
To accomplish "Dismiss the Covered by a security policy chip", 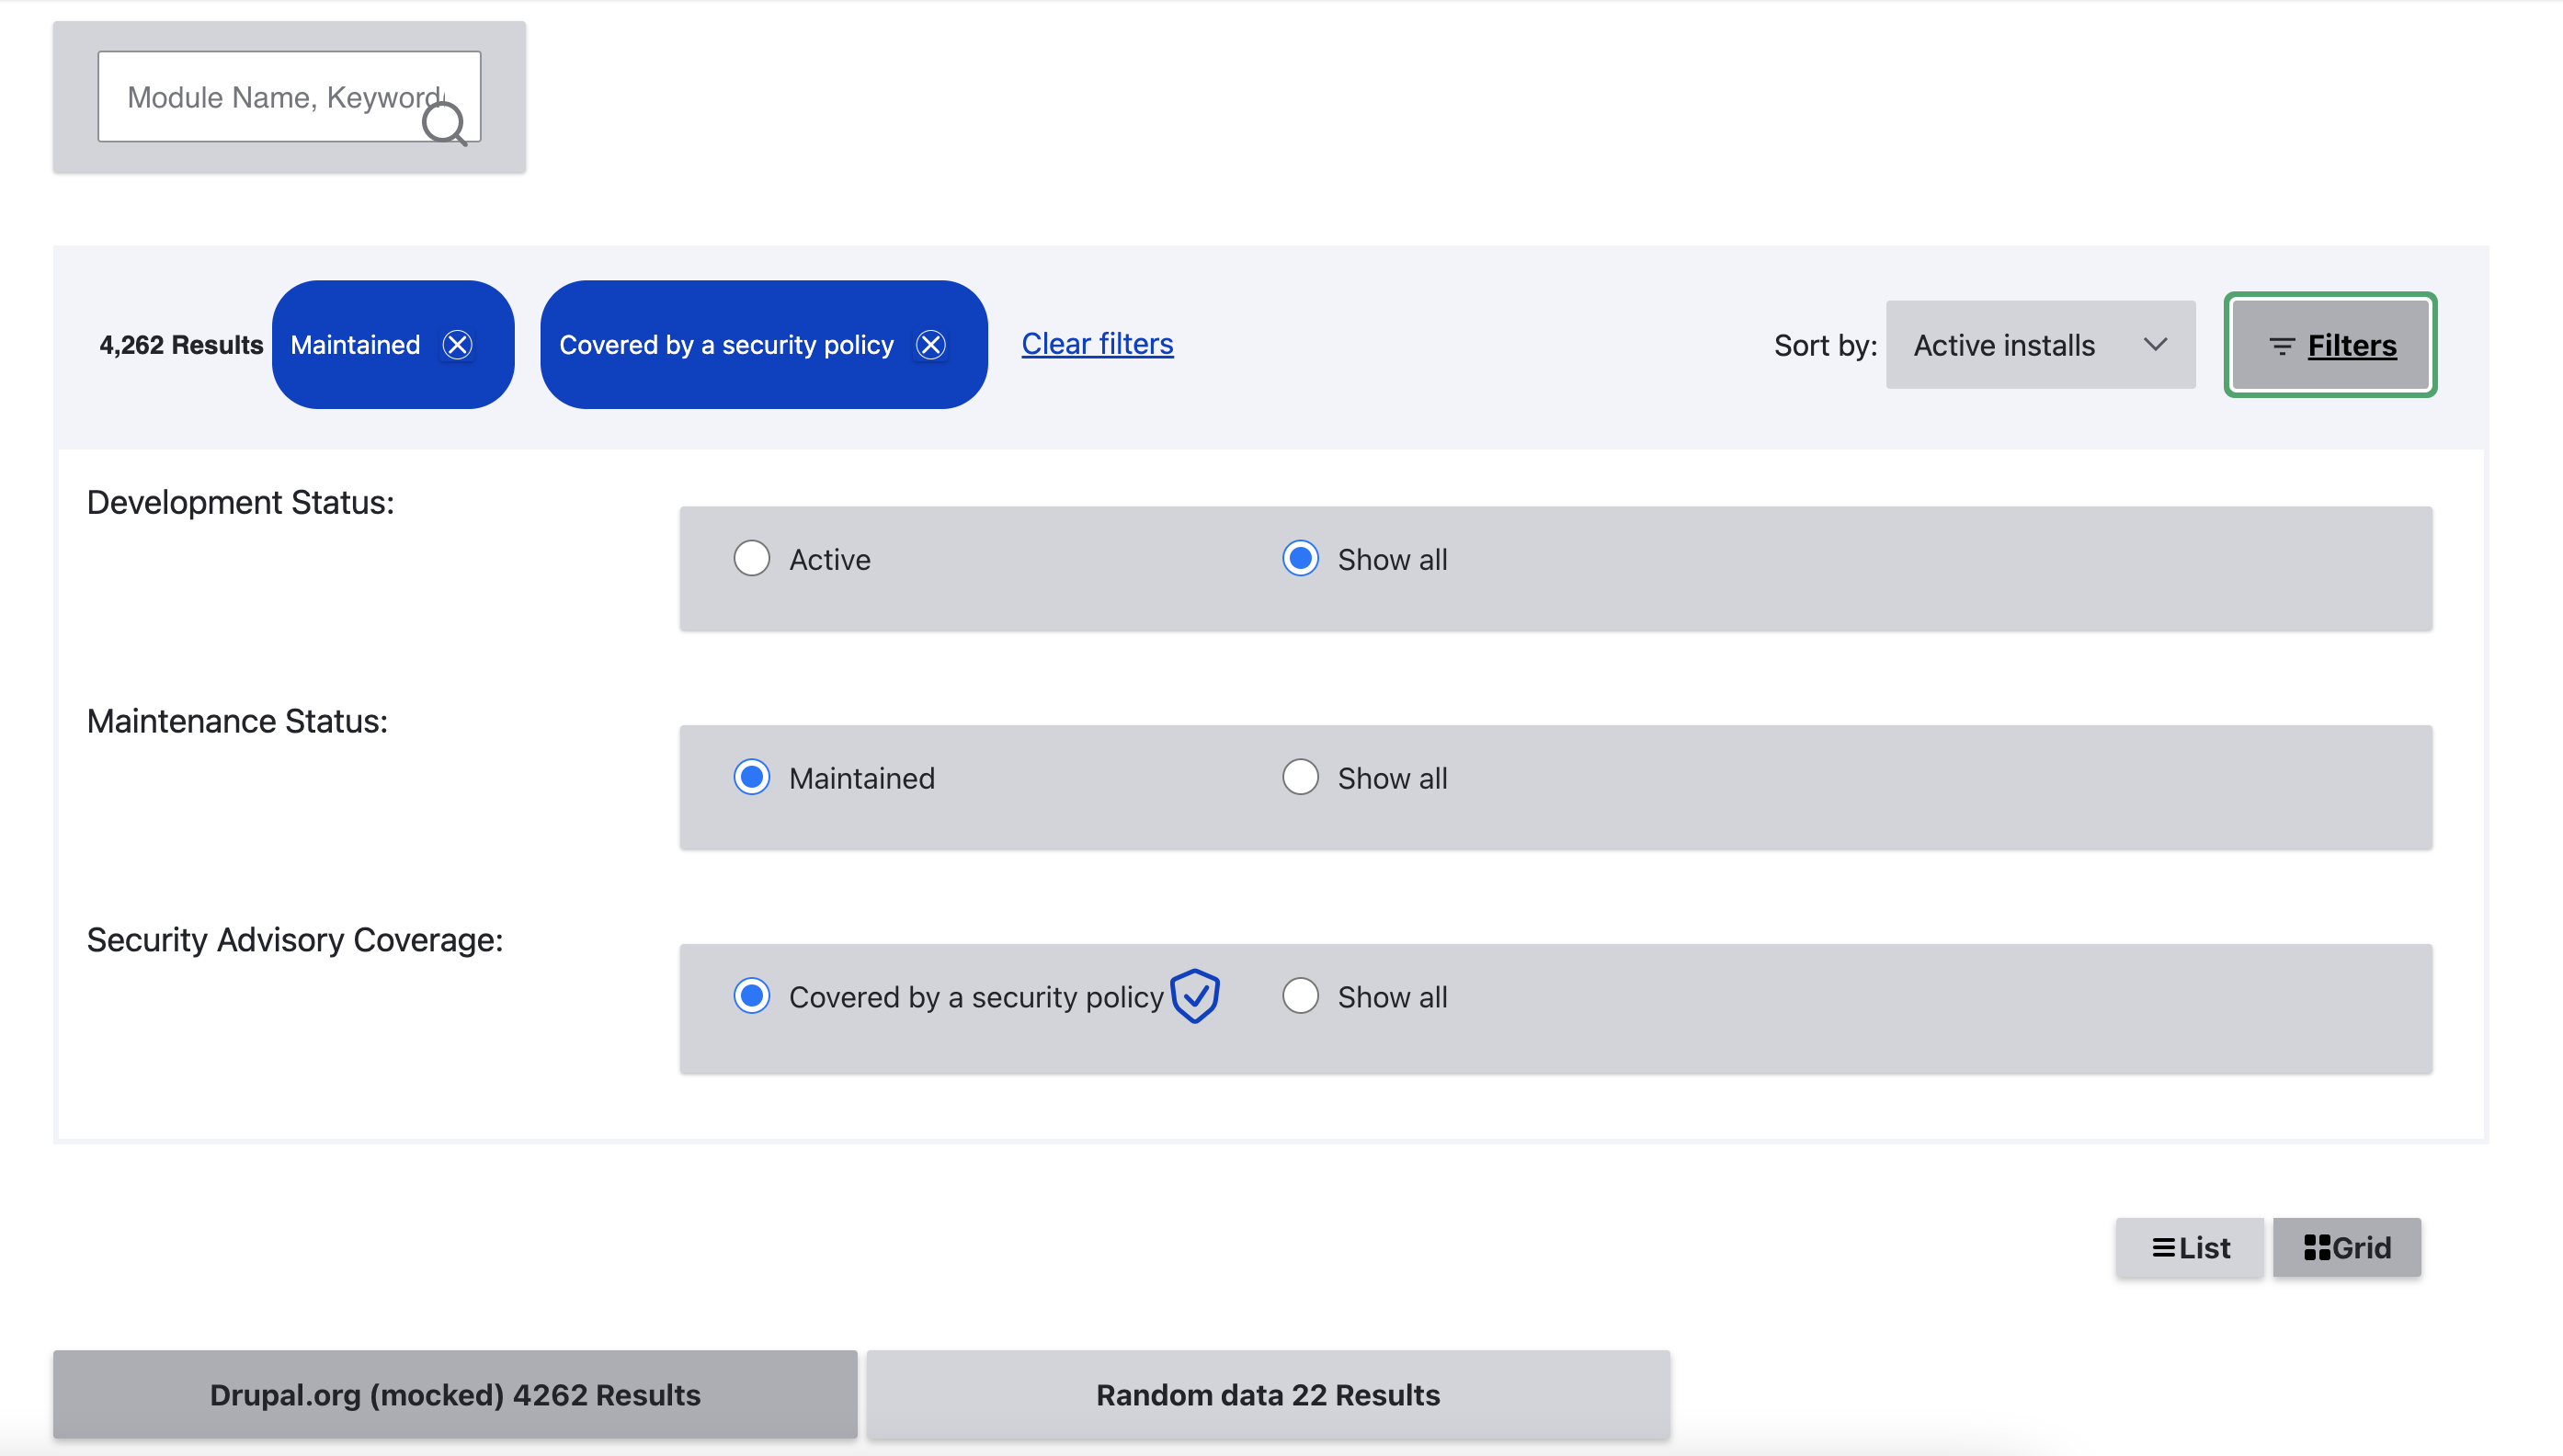I will [x=931, y=344].
